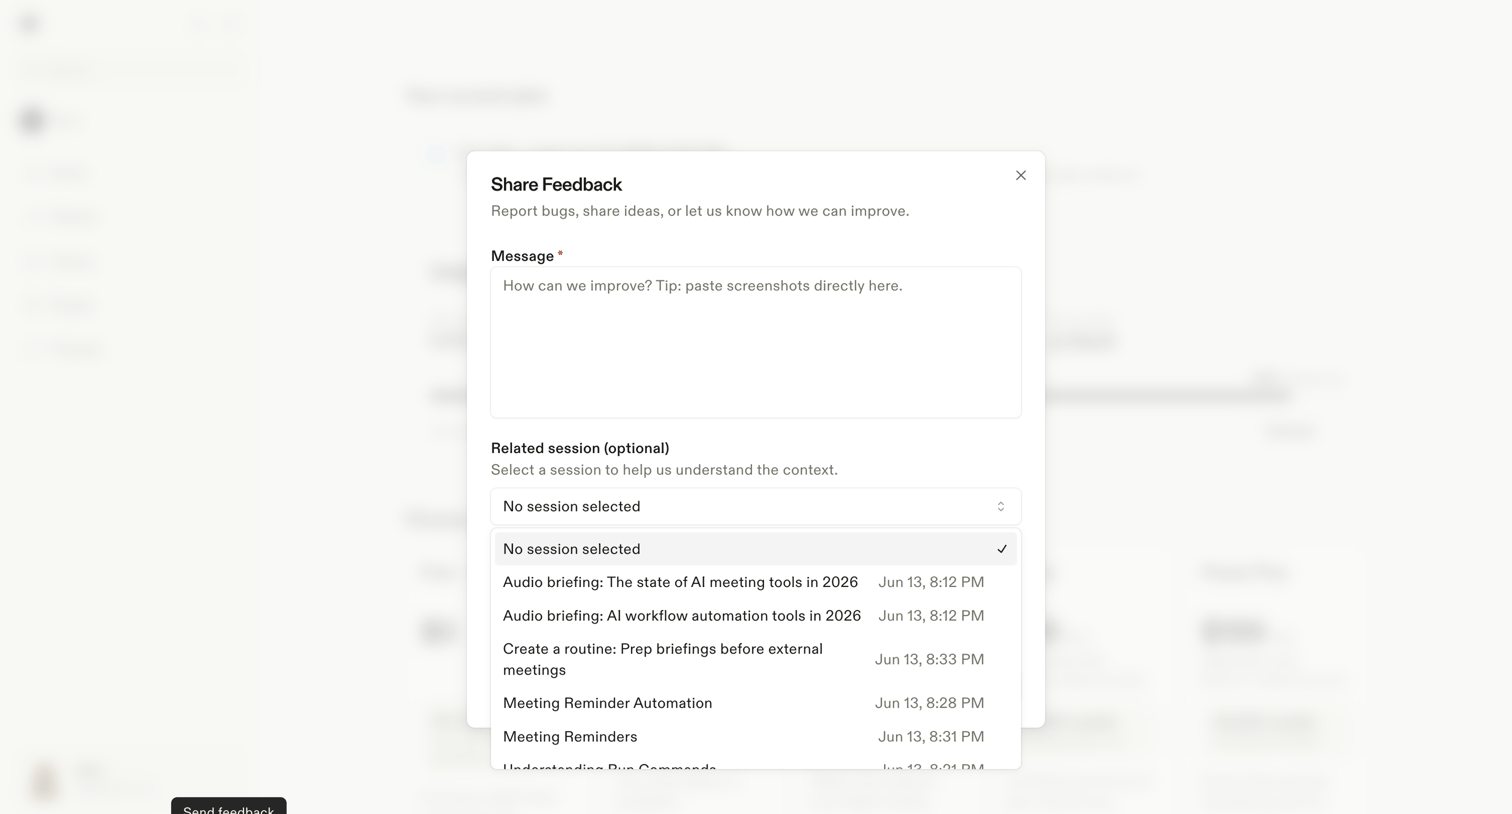The width and height of the screenshot is (1512, 814).
Task: Click the Jun 13, 8:31 PM timestamp
Action: click(x=931, y=737)
